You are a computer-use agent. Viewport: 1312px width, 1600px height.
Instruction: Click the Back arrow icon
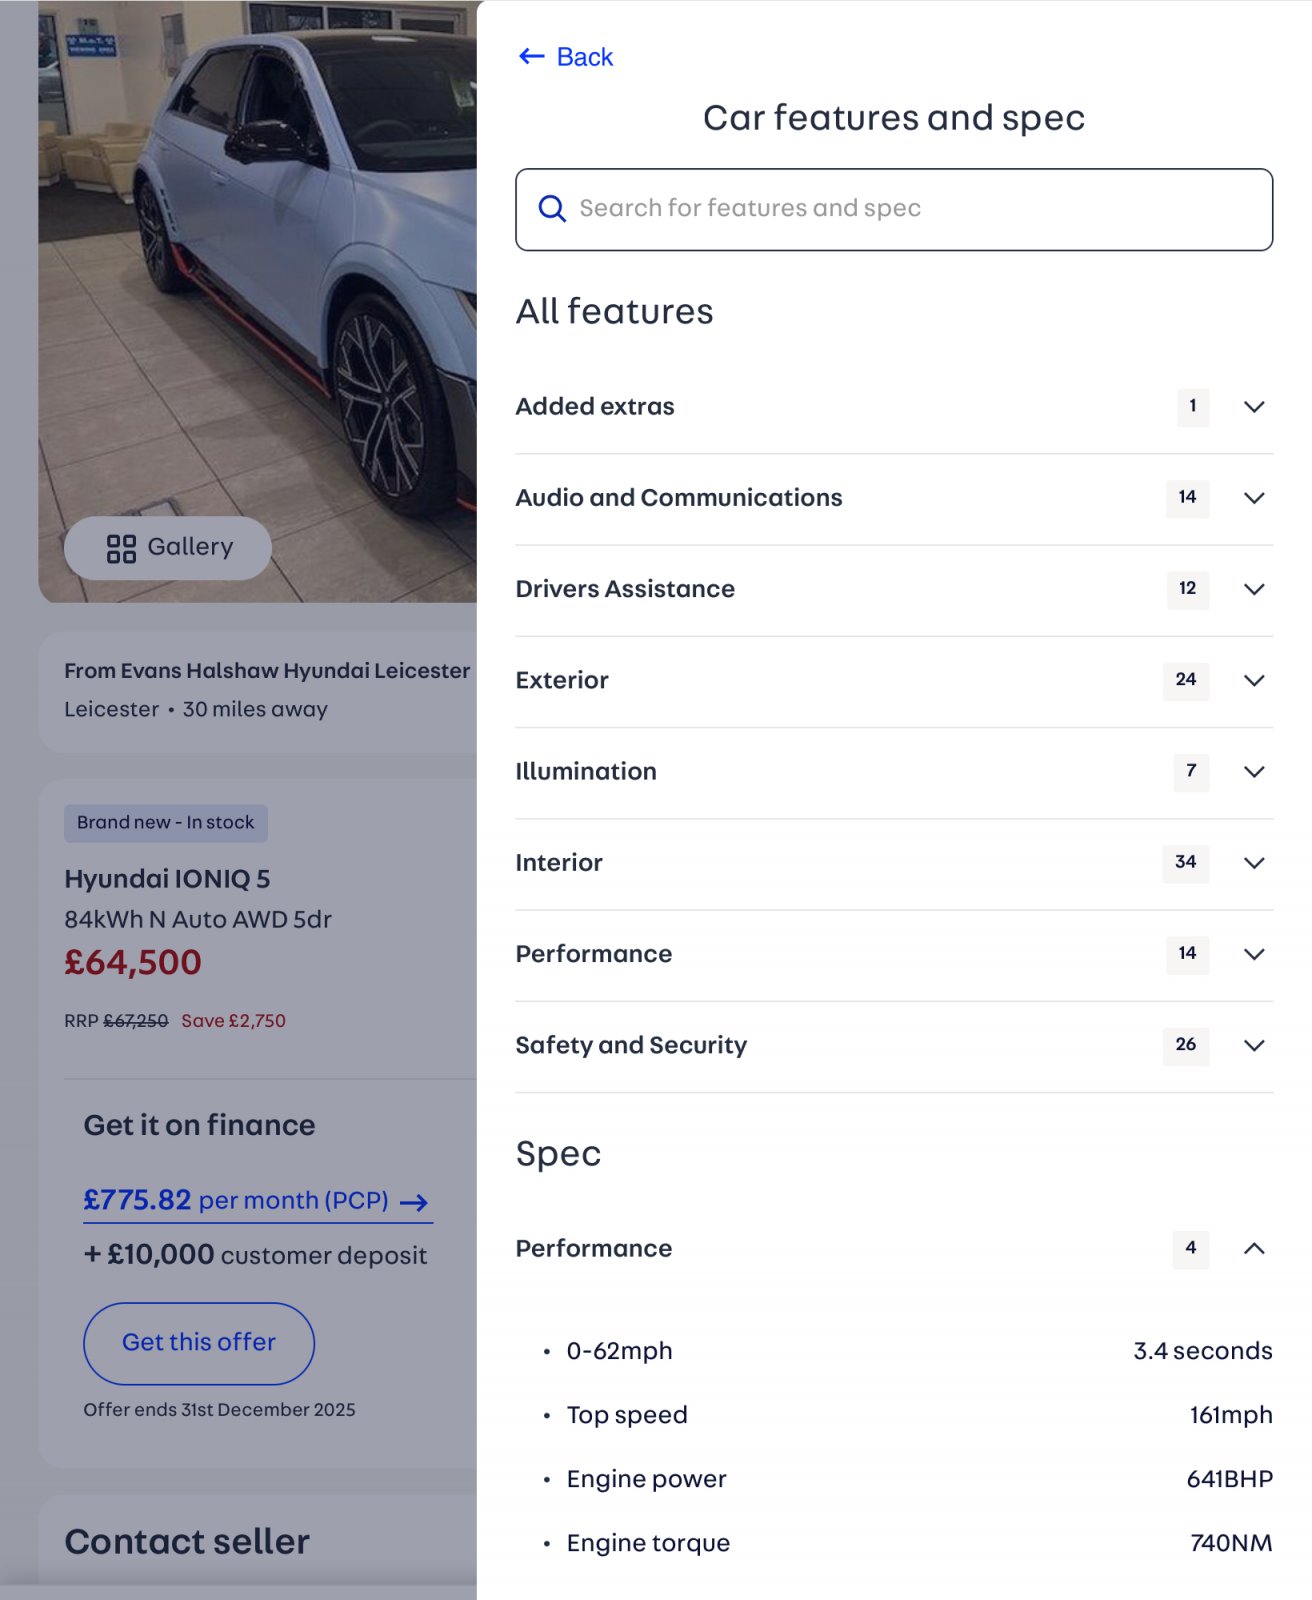(531, 57)
